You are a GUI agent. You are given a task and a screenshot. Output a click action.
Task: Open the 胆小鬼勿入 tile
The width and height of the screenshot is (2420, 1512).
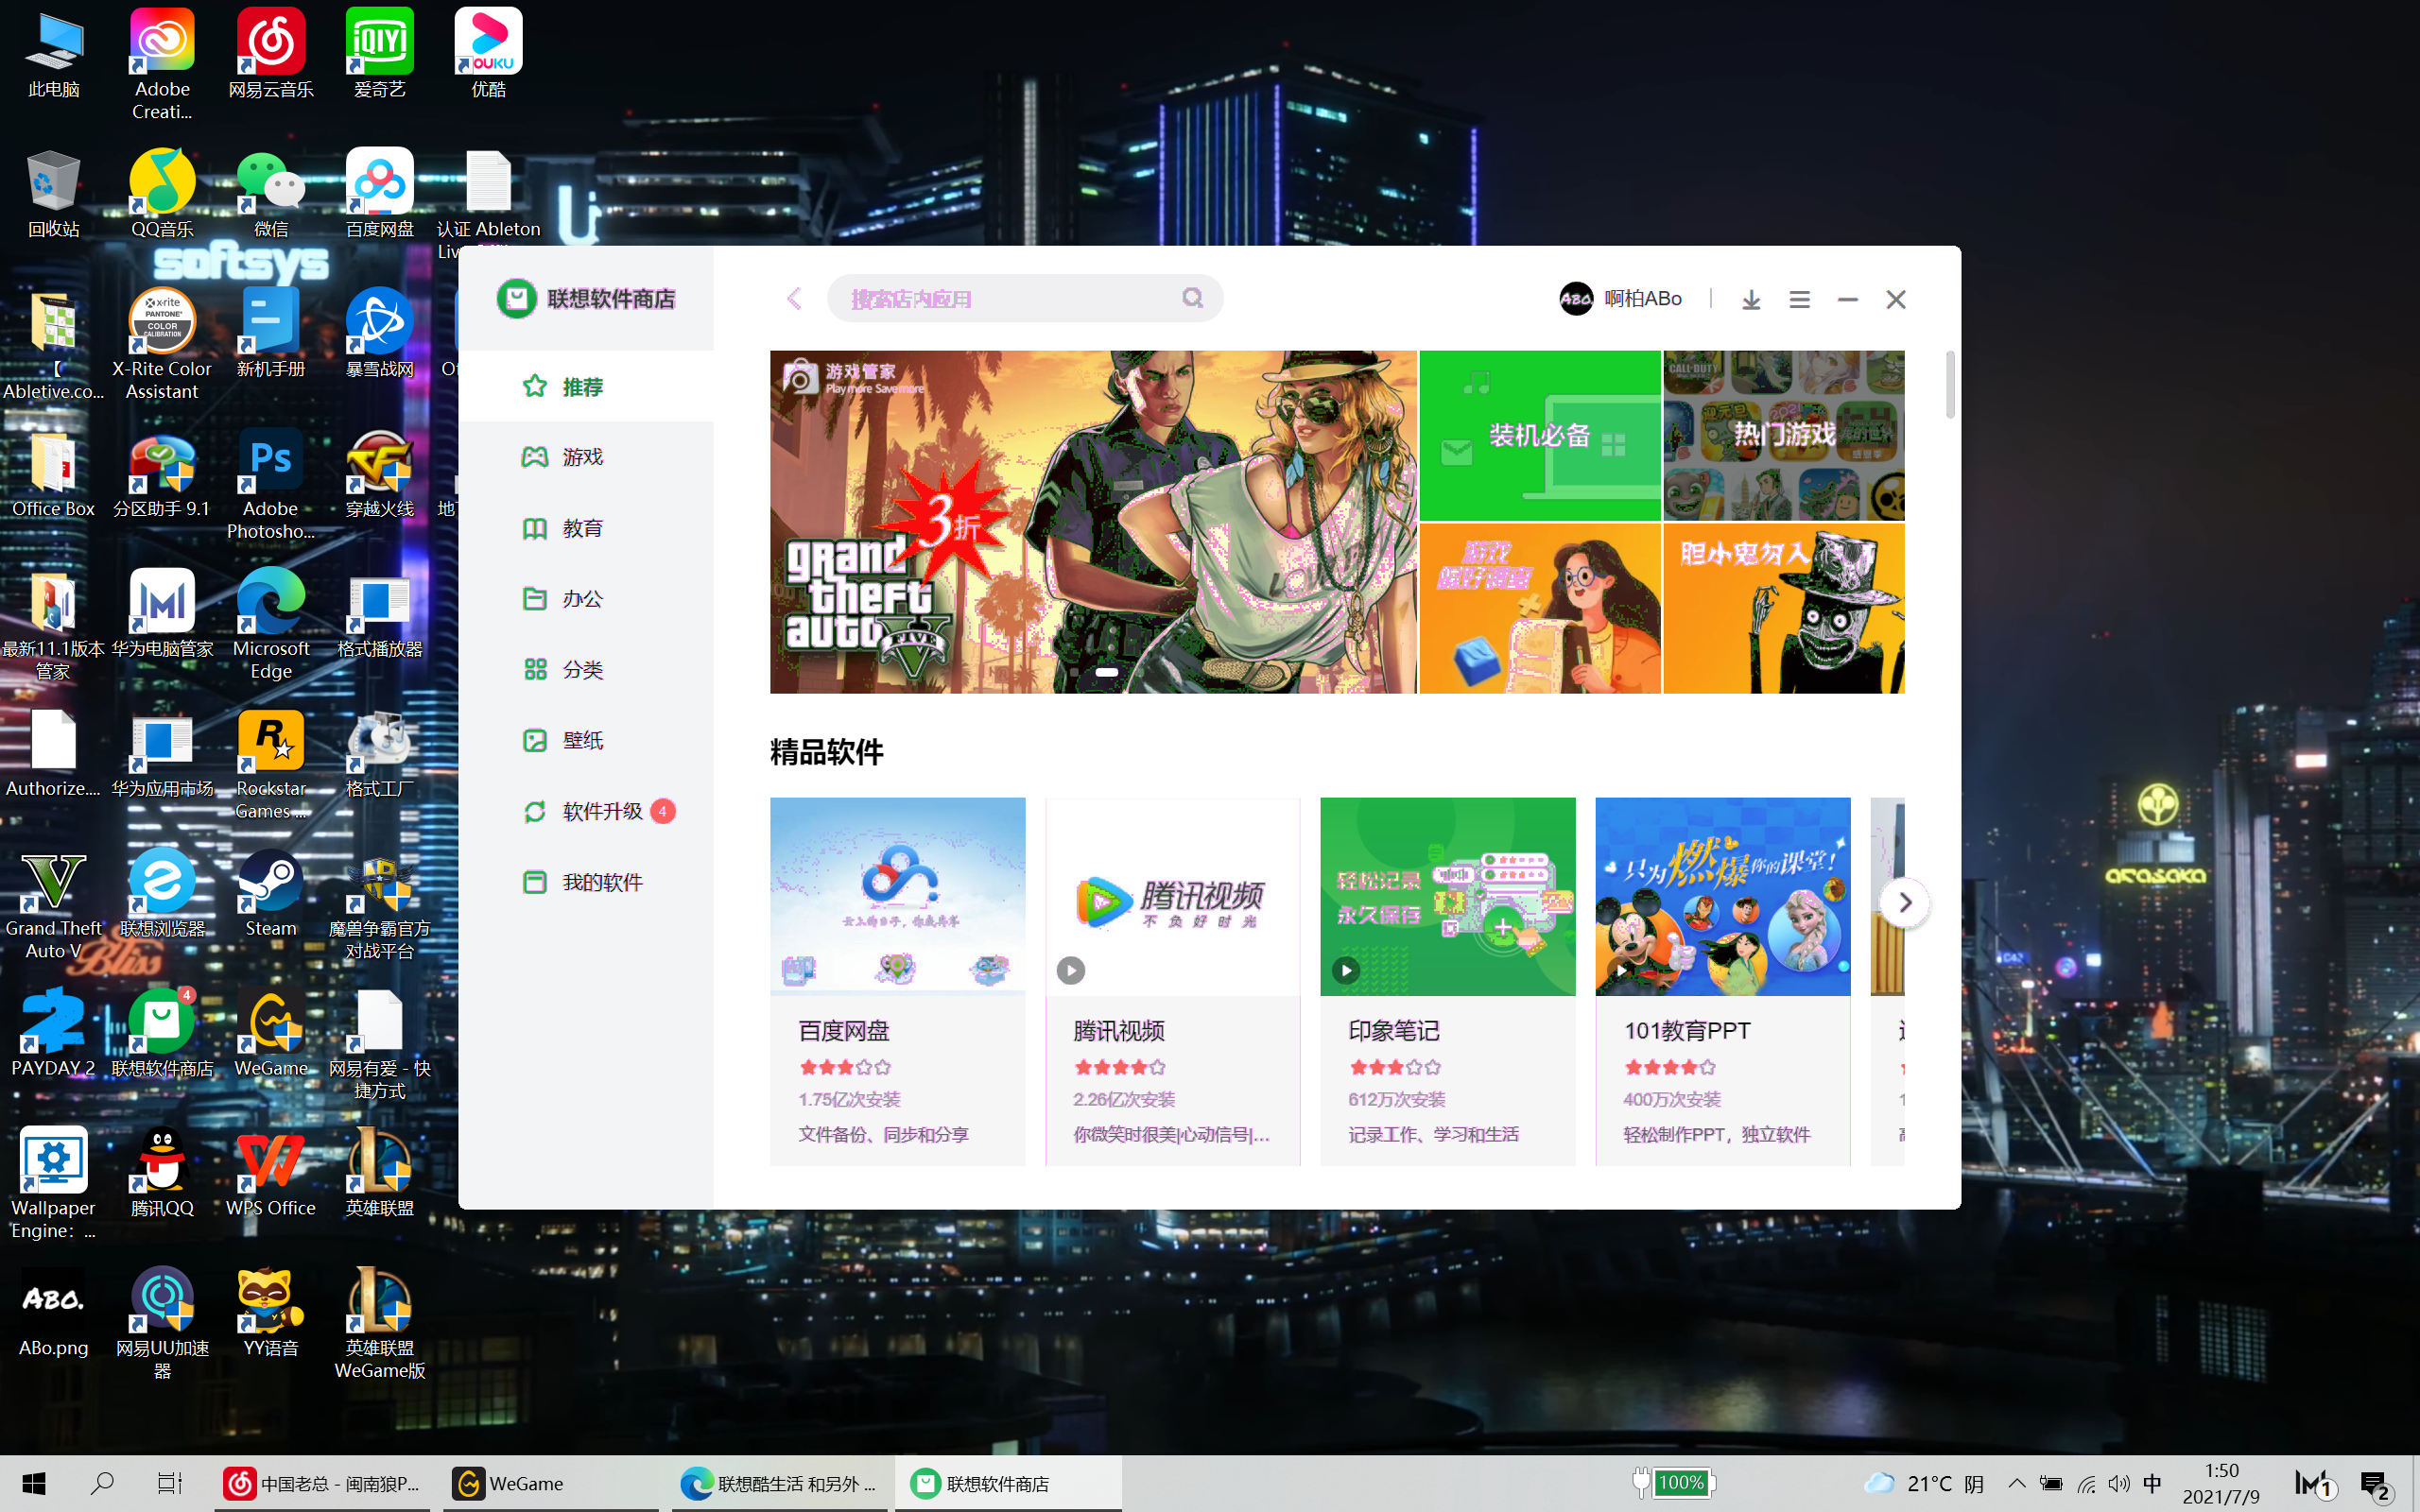pos(1784,608)
